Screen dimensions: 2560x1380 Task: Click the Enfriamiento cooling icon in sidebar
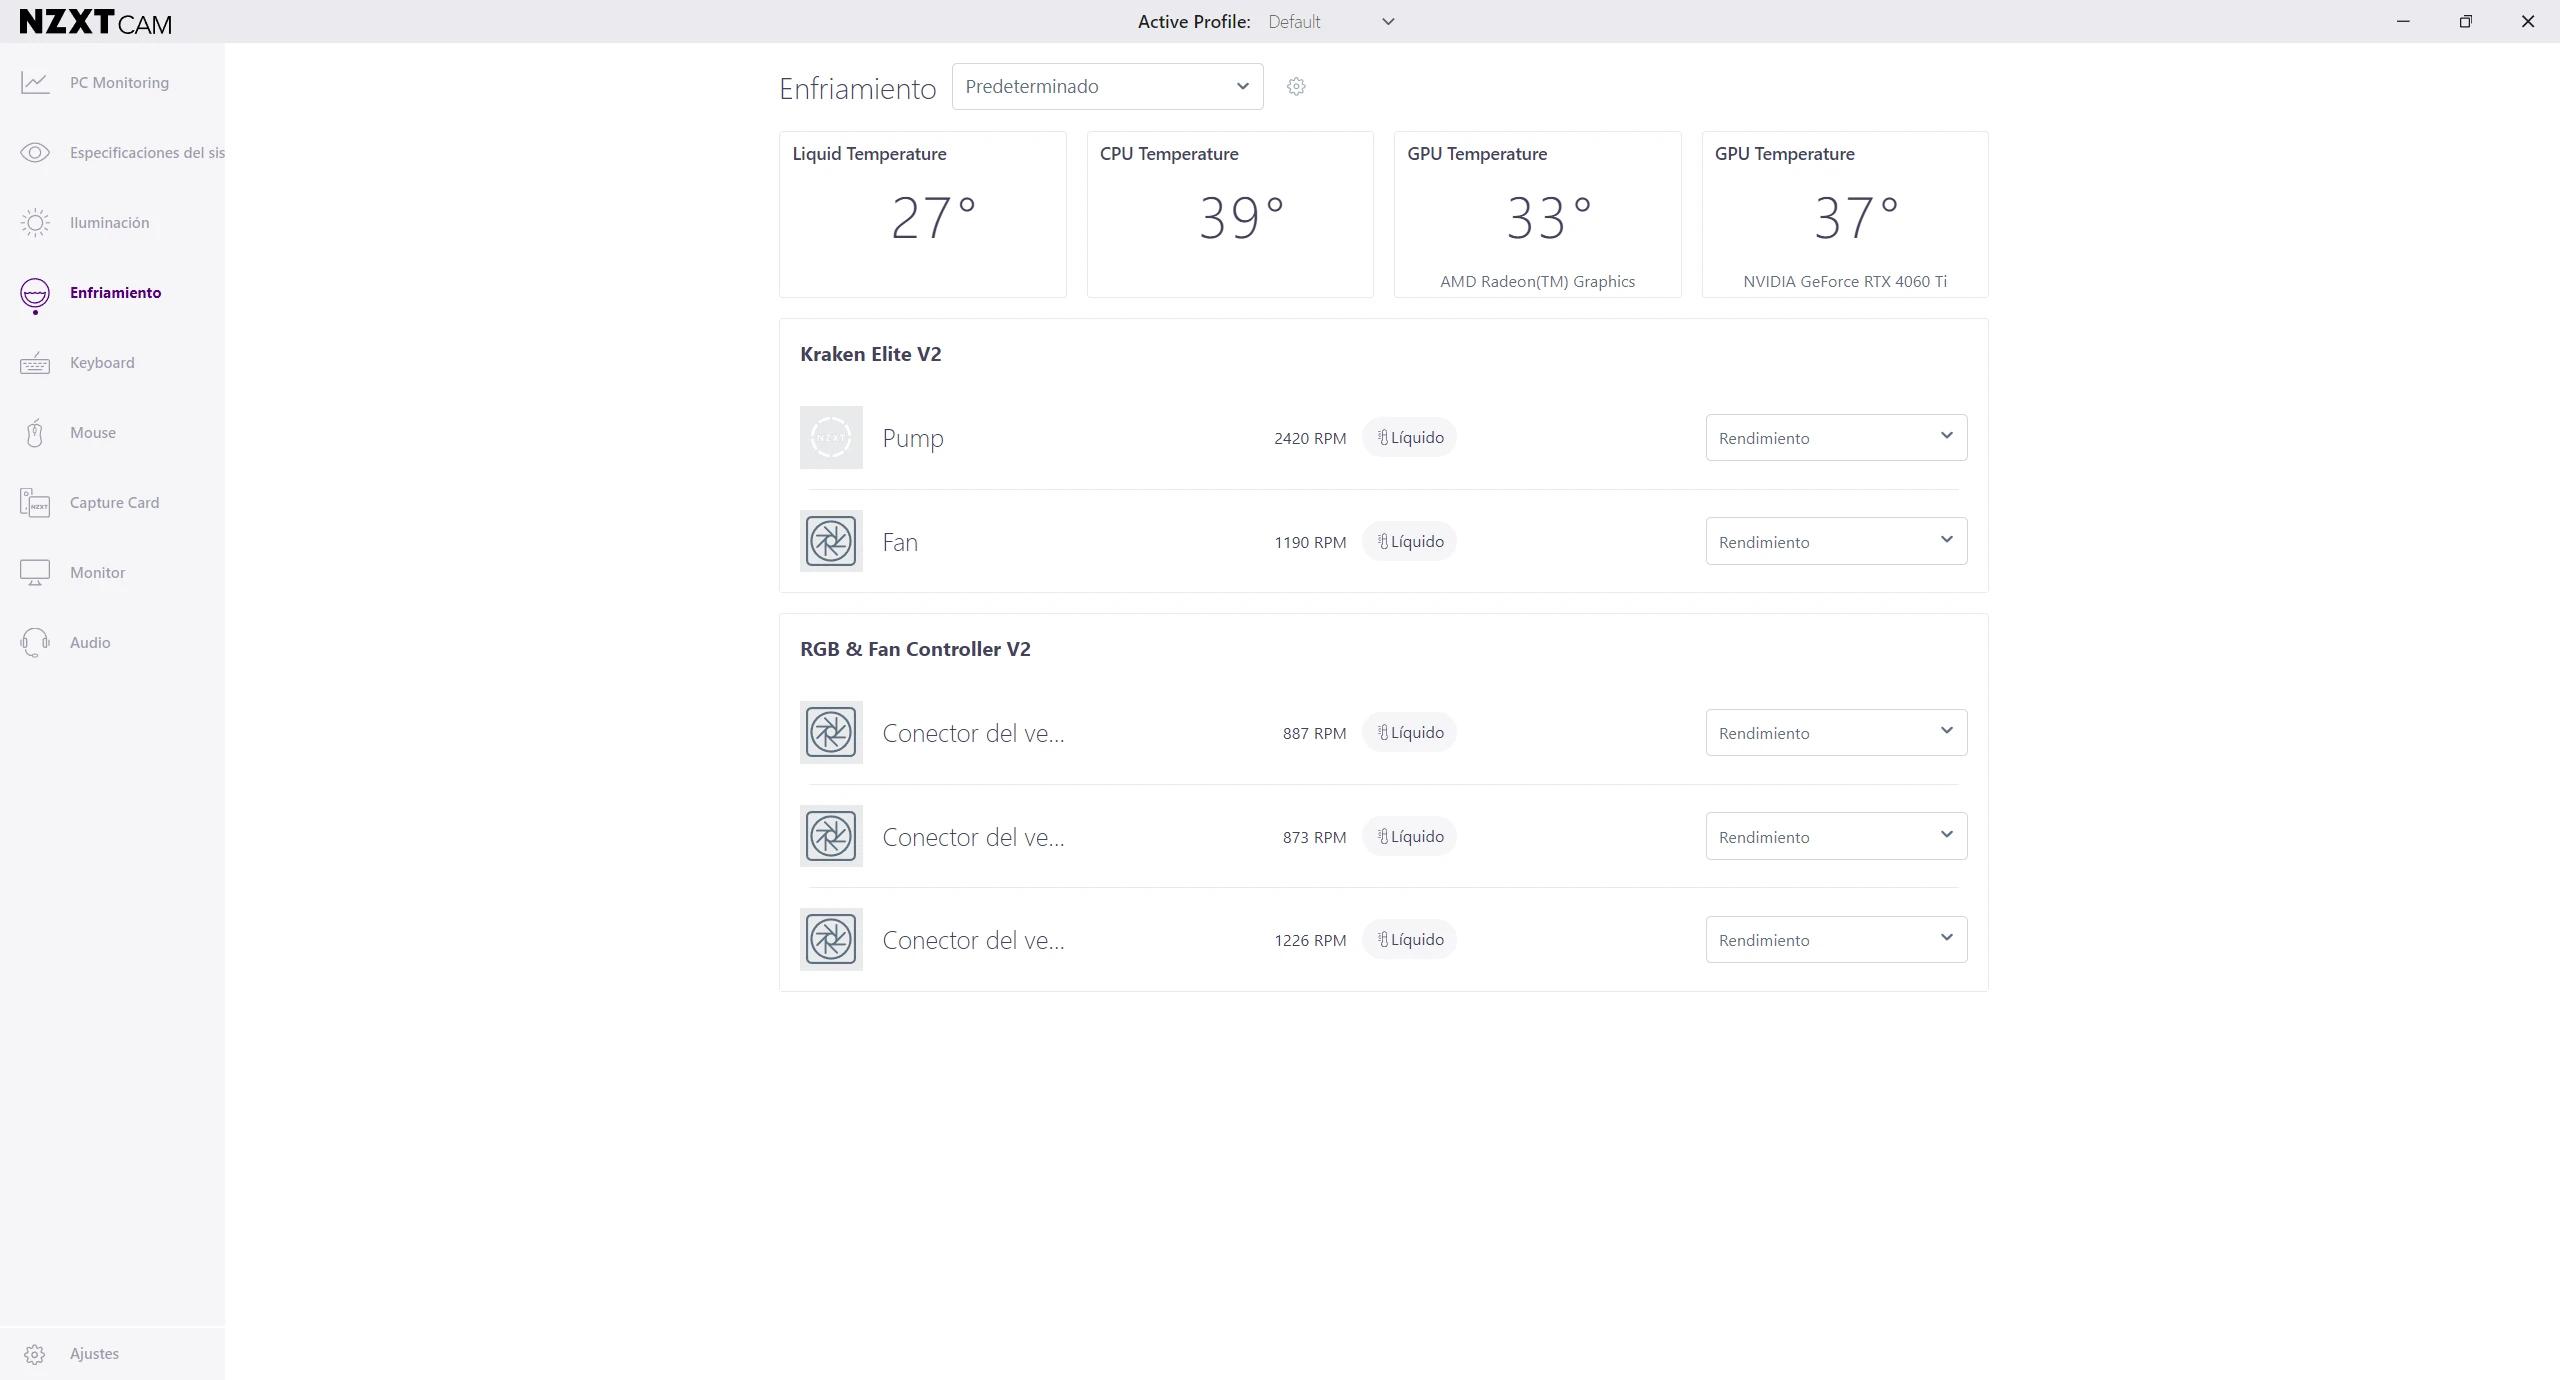click(35, 295)
